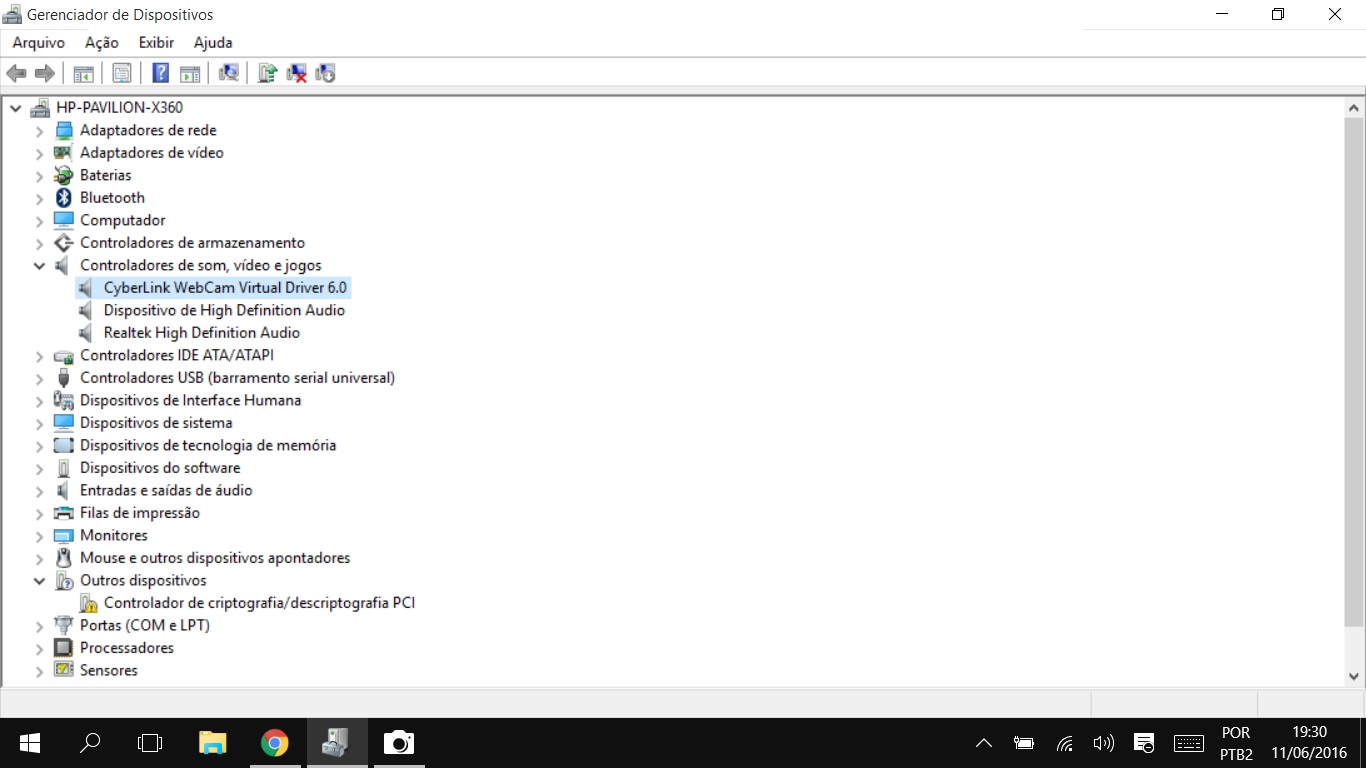
Task: Select Dispositivos do software label
Action: coord(160,468)
